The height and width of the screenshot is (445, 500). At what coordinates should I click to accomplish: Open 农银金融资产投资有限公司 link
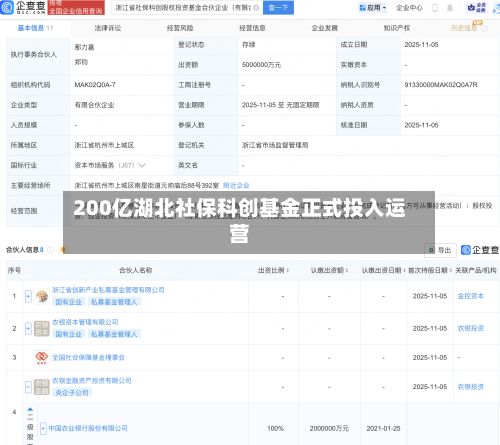(92, 381)
